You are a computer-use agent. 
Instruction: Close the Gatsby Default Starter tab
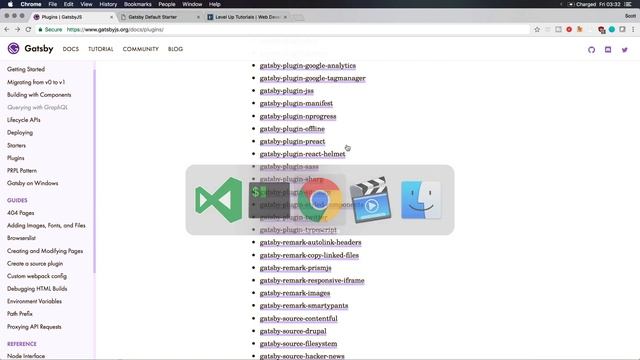(x=198, y=17)
